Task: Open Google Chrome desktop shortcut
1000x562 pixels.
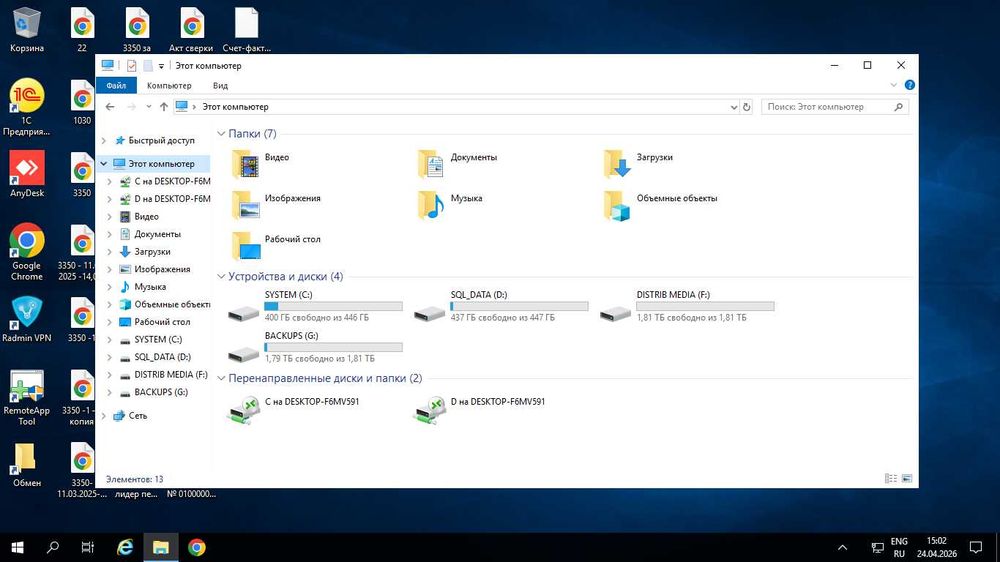Action: coord(27,252)
